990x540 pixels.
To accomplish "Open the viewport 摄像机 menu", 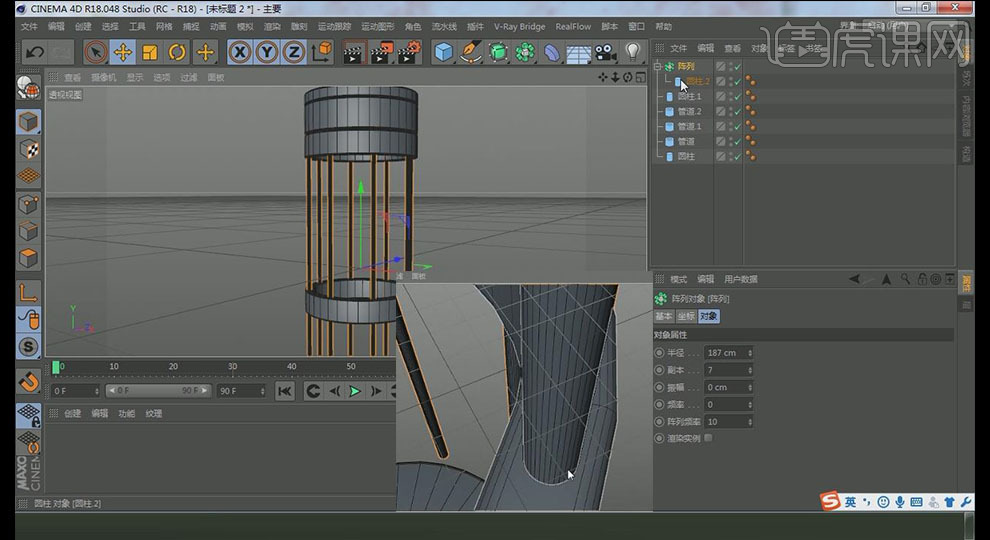I will click(x=104, y=77).
